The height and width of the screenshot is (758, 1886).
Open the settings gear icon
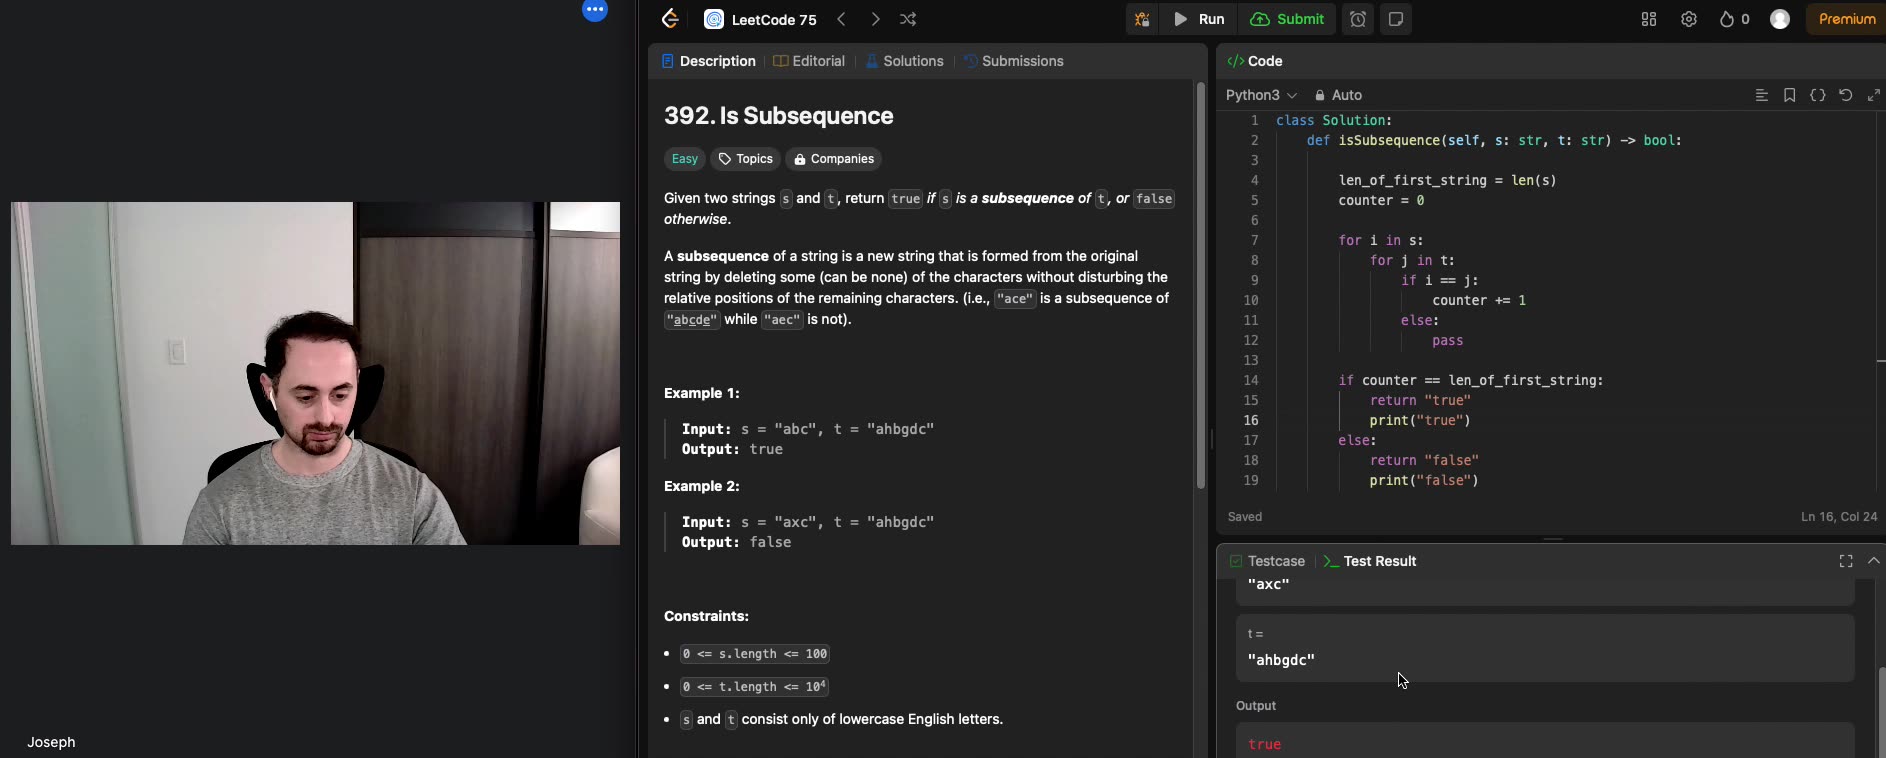tap(1689, 19)
